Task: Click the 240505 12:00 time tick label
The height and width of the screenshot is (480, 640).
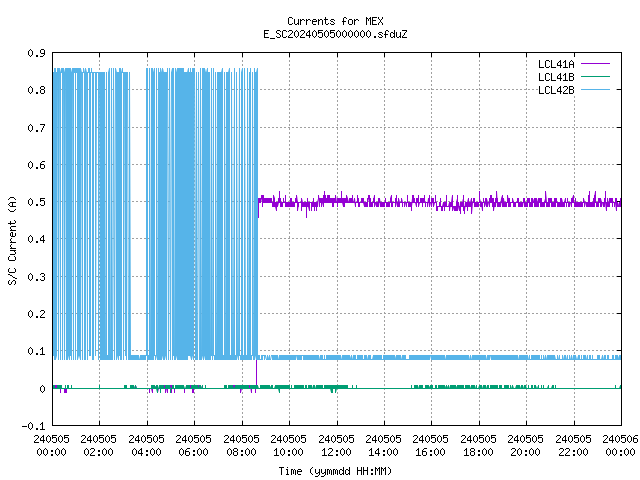Action: tap(336, 446)
